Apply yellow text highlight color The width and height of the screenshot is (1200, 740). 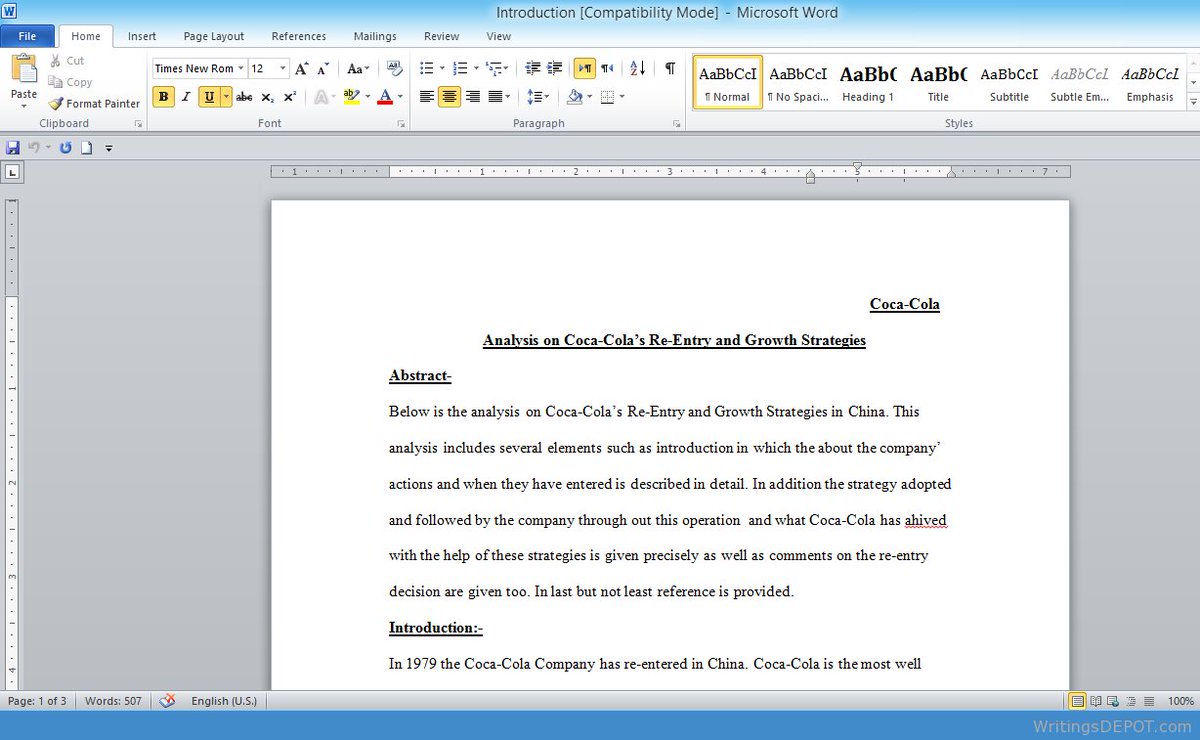[x=350, y=97]
